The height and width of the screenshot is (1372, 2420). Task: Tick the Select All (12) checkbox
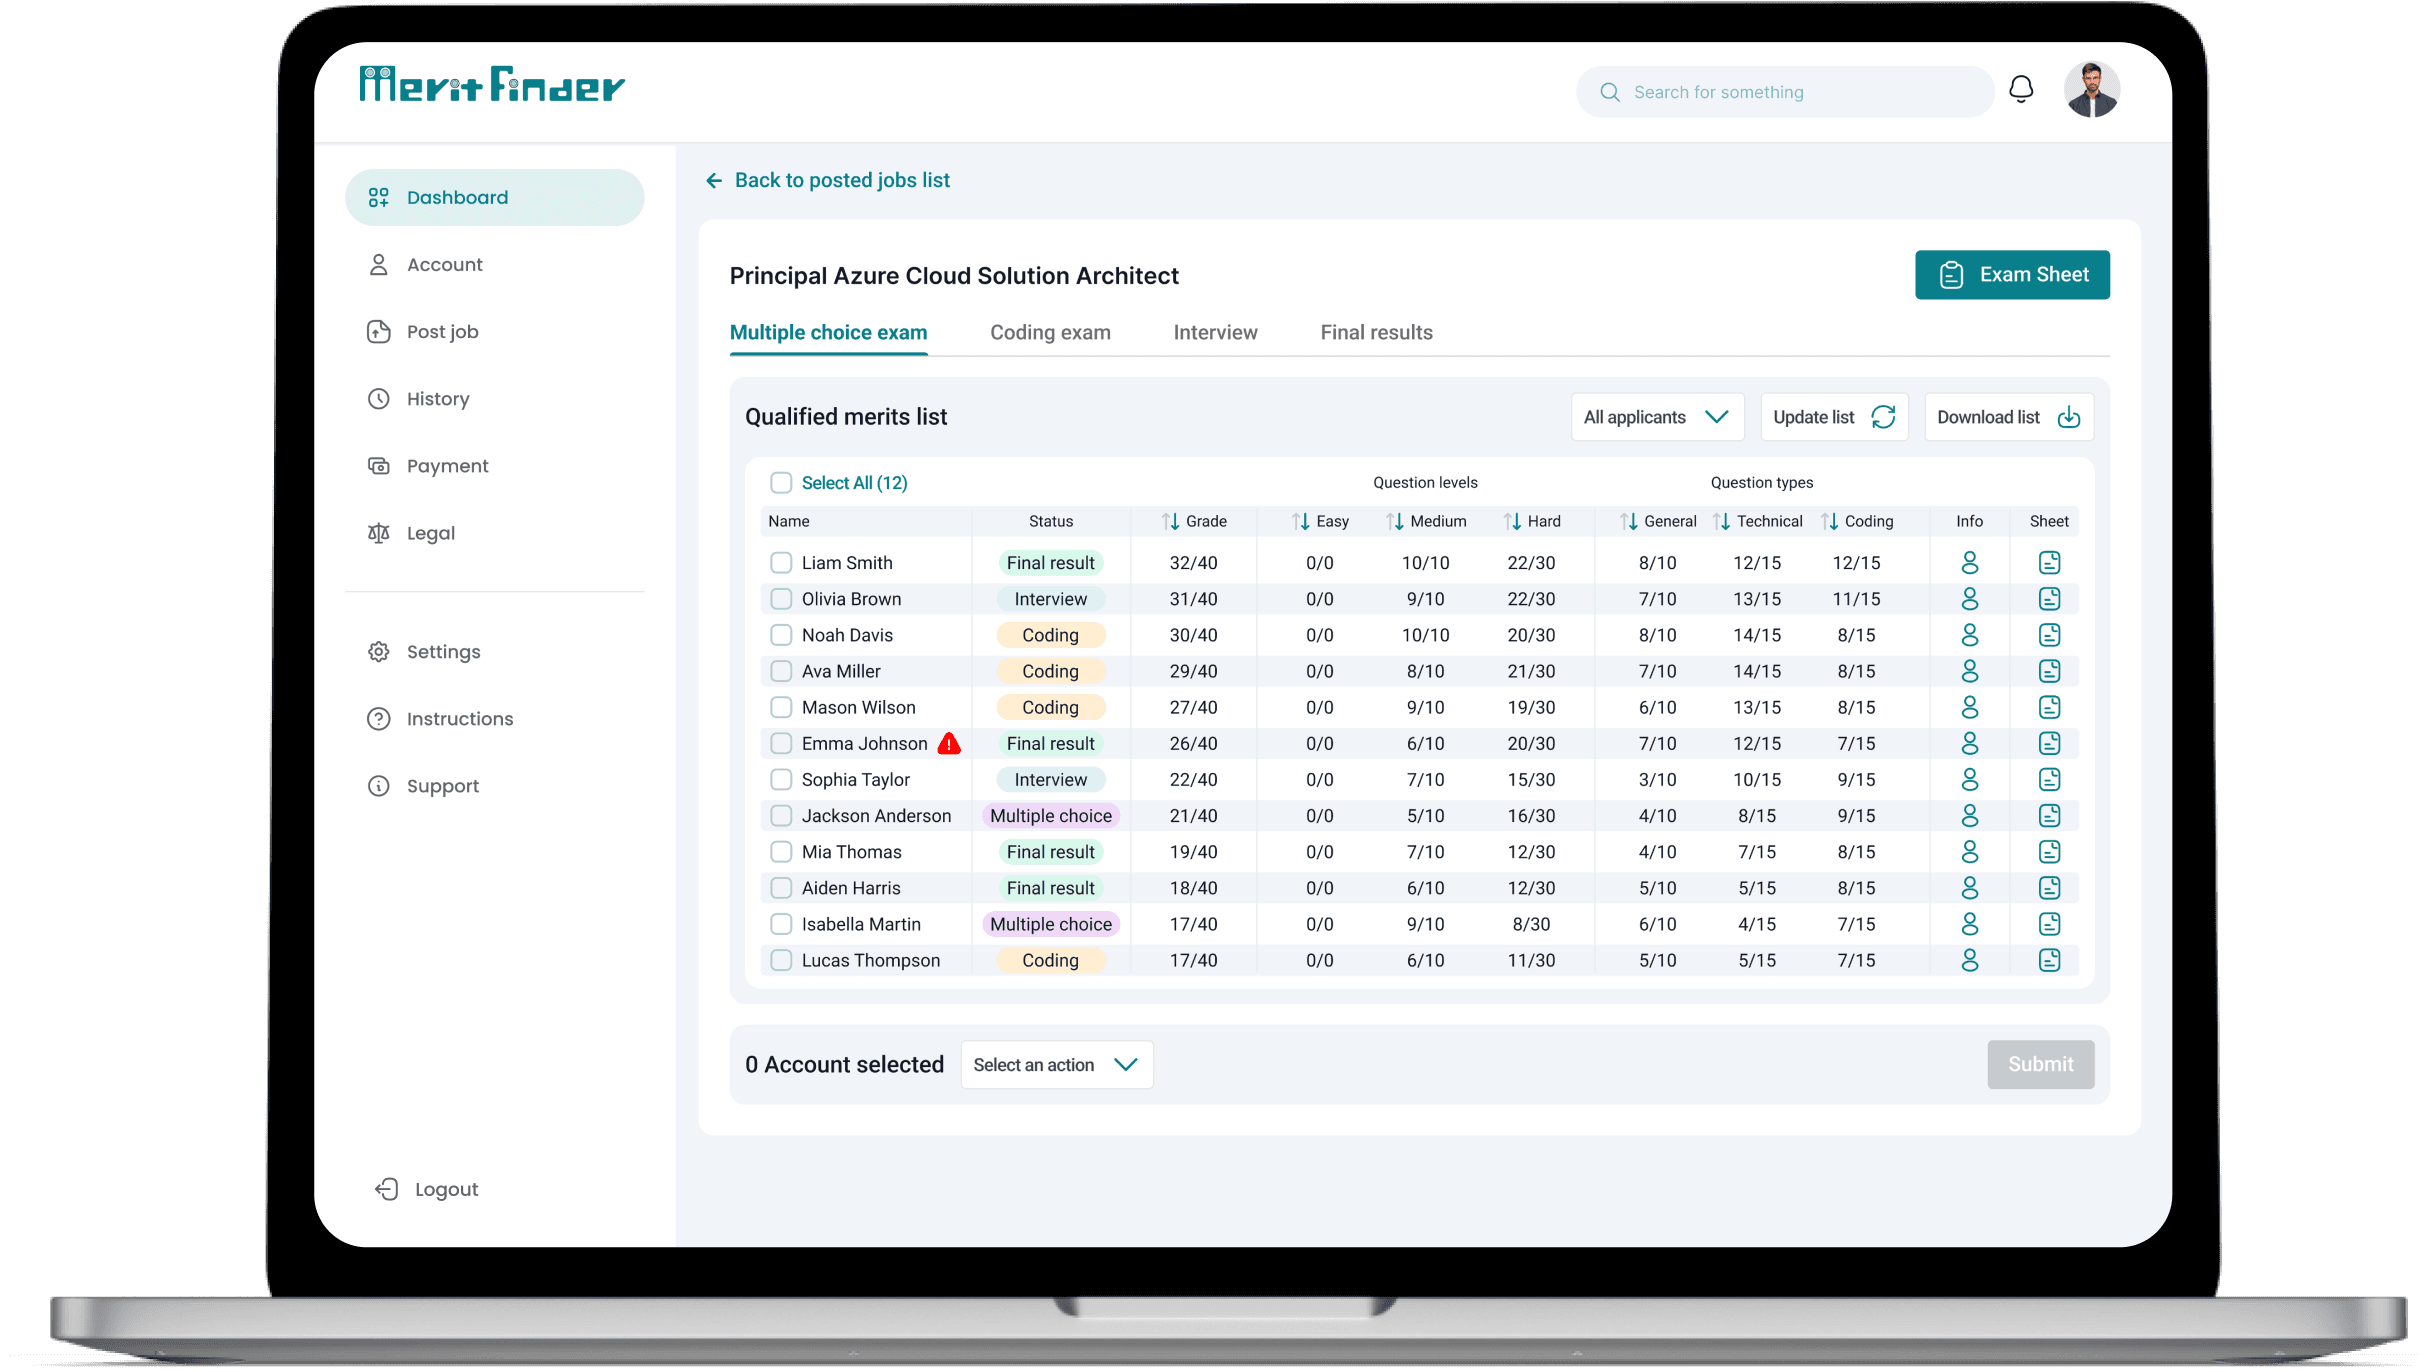(x=781, y=483)
